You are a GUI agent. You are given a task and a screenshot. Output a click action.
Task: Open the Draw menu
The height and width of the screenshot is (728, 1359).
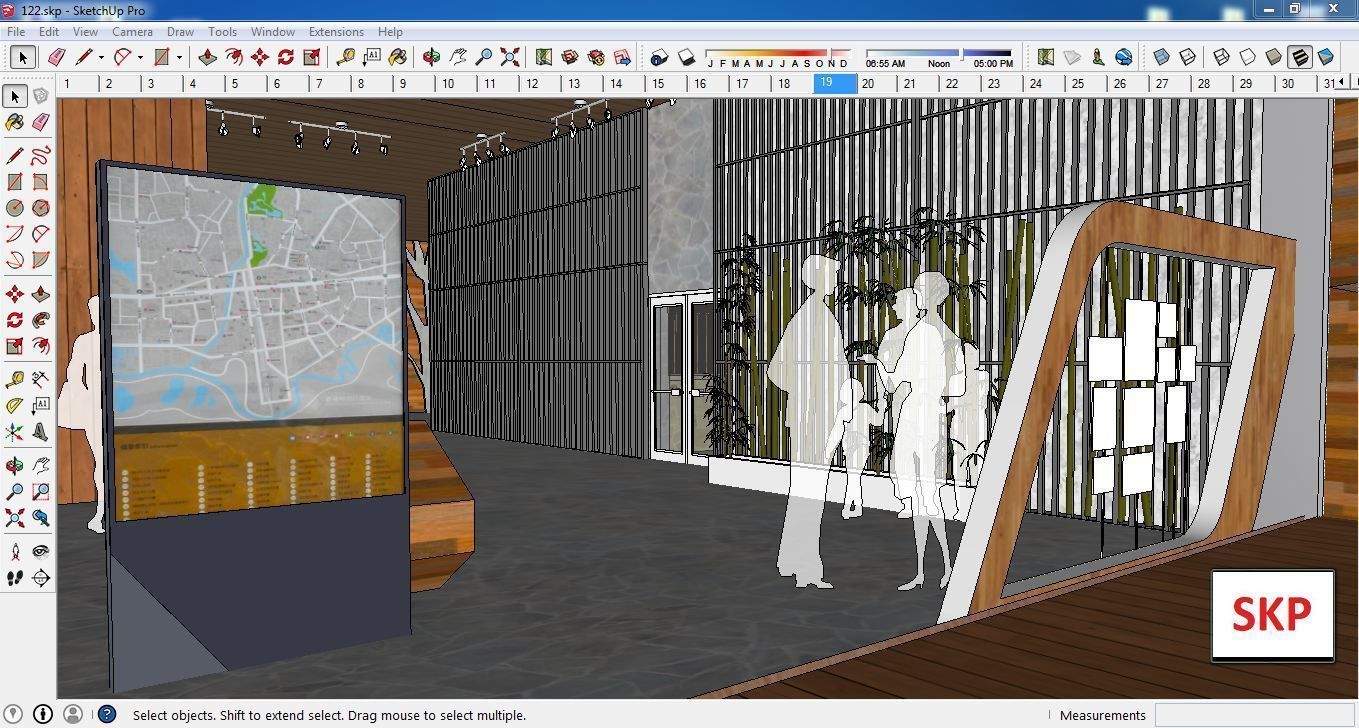point(180,32)
